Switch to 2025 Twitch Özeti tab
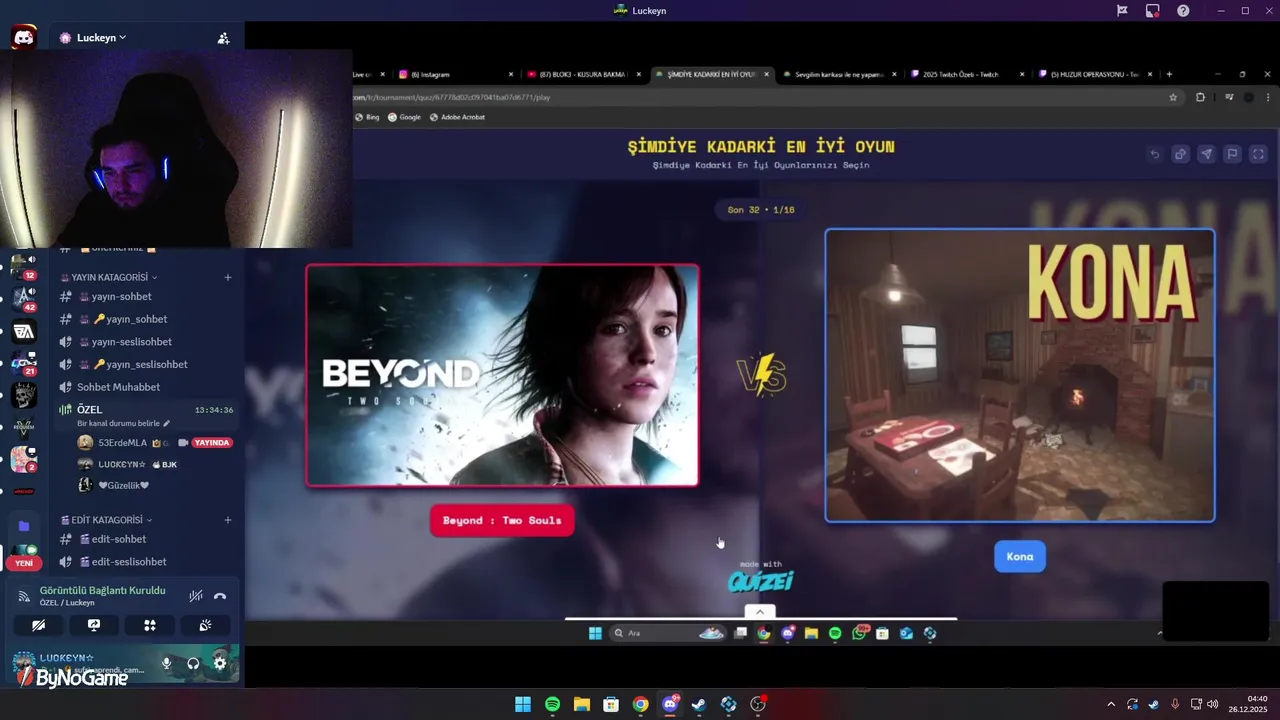Image resolution: width=1280 pixels, height=720 pixels. pyautogui.click(x=968, y=74)
